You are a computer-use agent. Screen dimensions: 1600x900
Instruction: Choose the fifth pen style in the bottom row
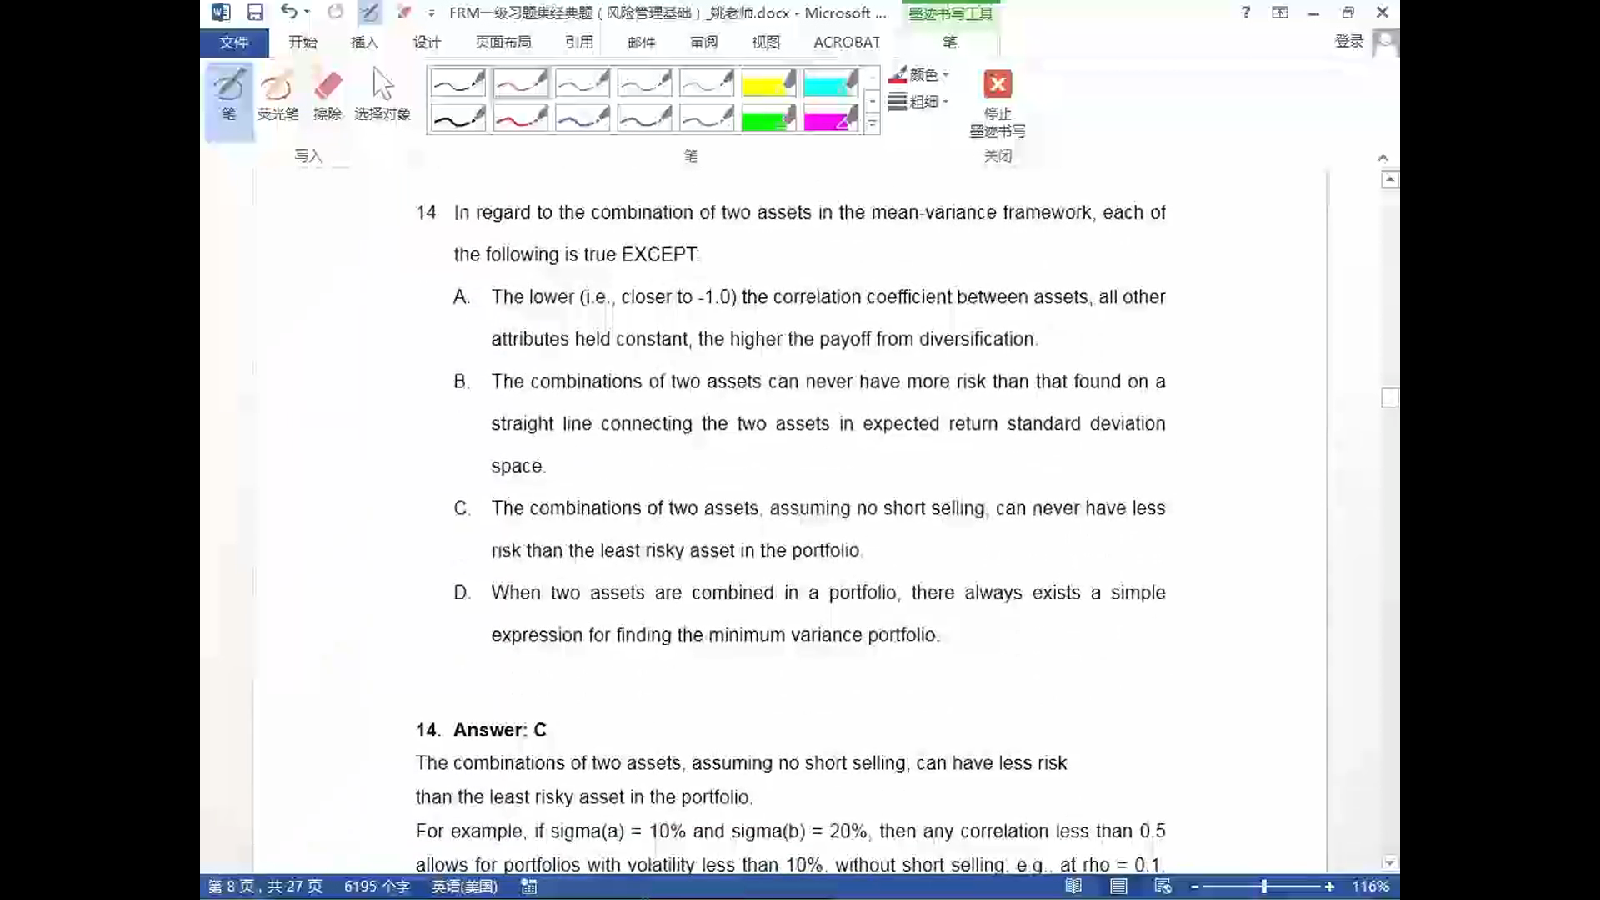707,118
